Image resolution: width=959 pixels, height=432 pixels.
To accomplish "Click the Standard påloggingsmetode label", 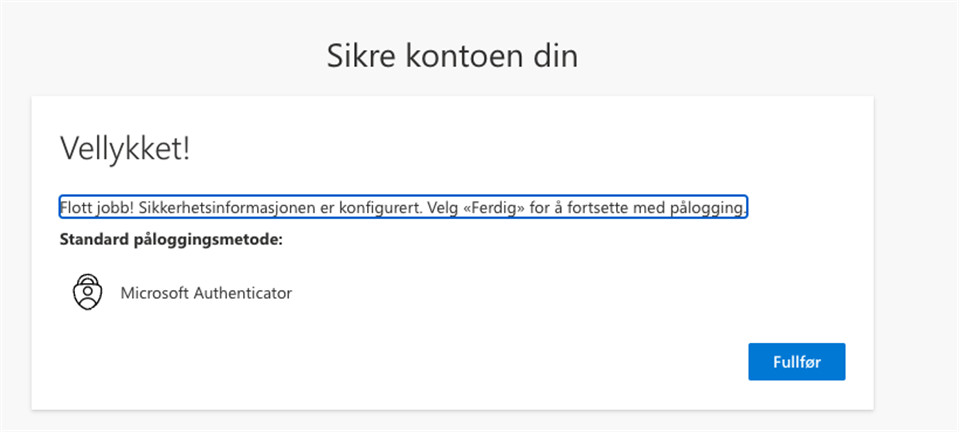I will pos(171,240).
